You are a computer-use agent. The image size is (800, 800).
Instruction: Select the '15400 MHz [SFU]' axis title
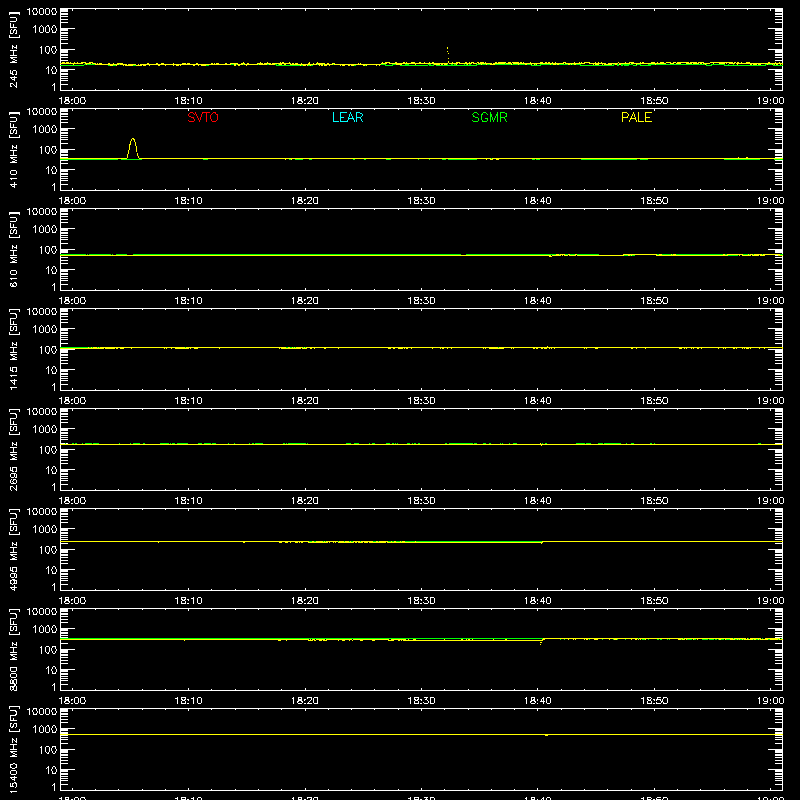[x=13, y=750]
